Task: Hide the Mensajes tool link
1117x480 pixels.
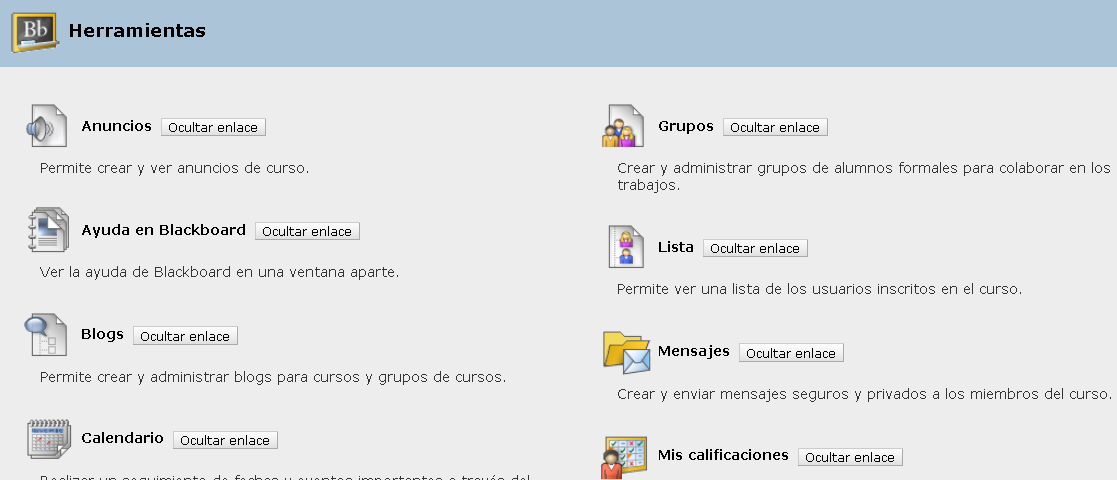Action: 791,353
